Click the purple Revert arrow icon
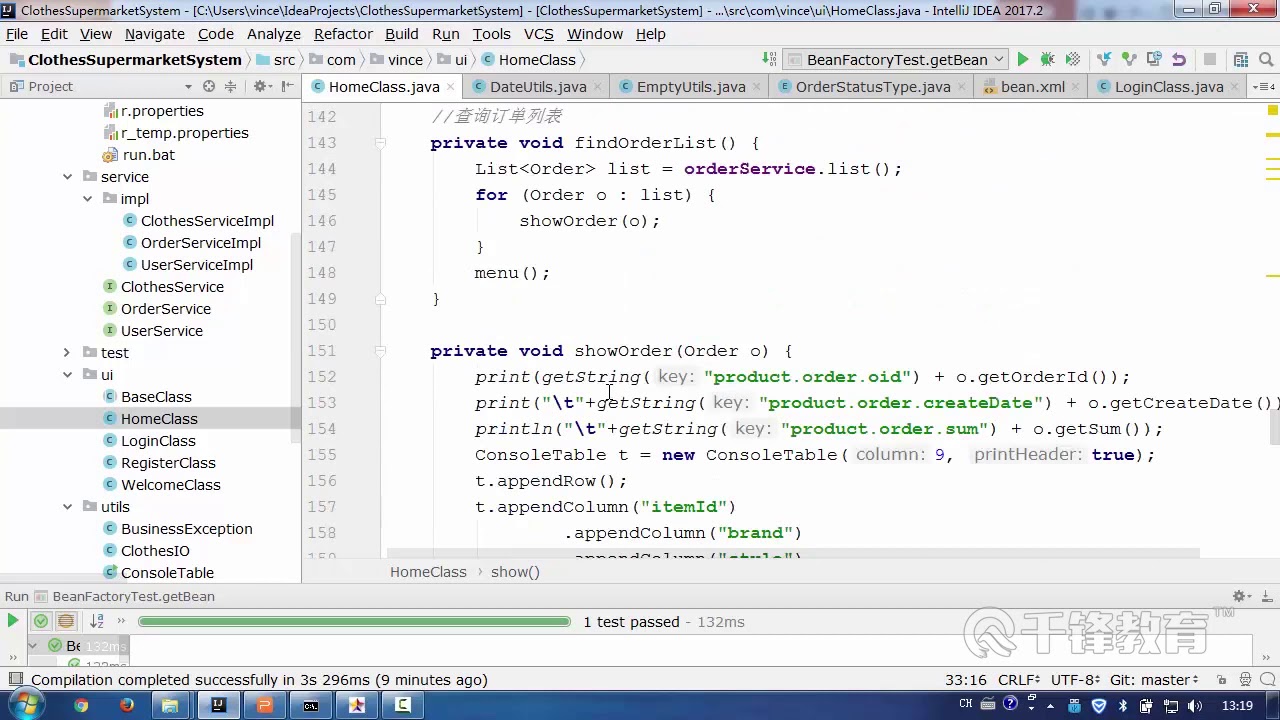1280x720 pixels. point(1179,60)
